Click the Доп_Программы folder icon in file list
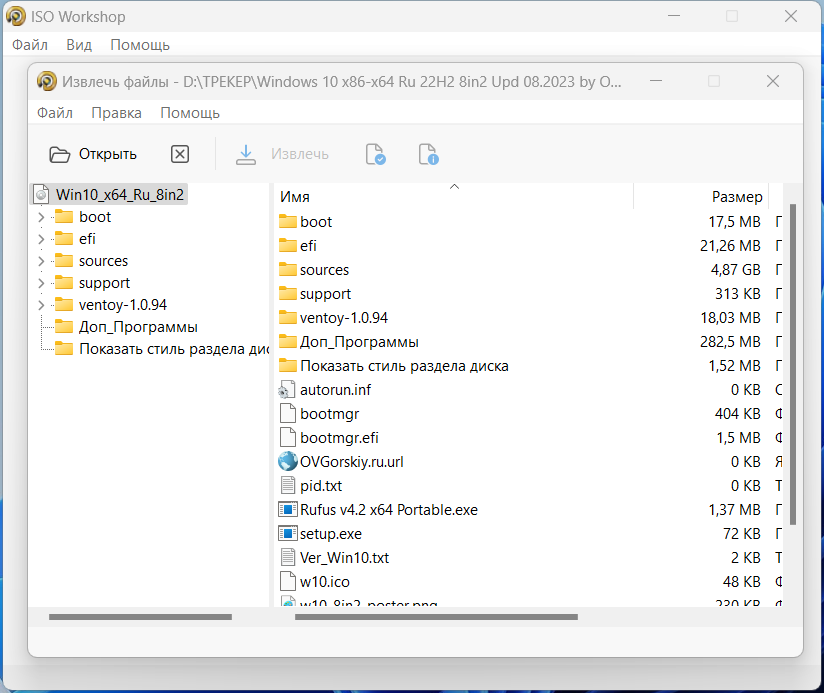Viewport: 824px width, 693px height. coord(288,342)
